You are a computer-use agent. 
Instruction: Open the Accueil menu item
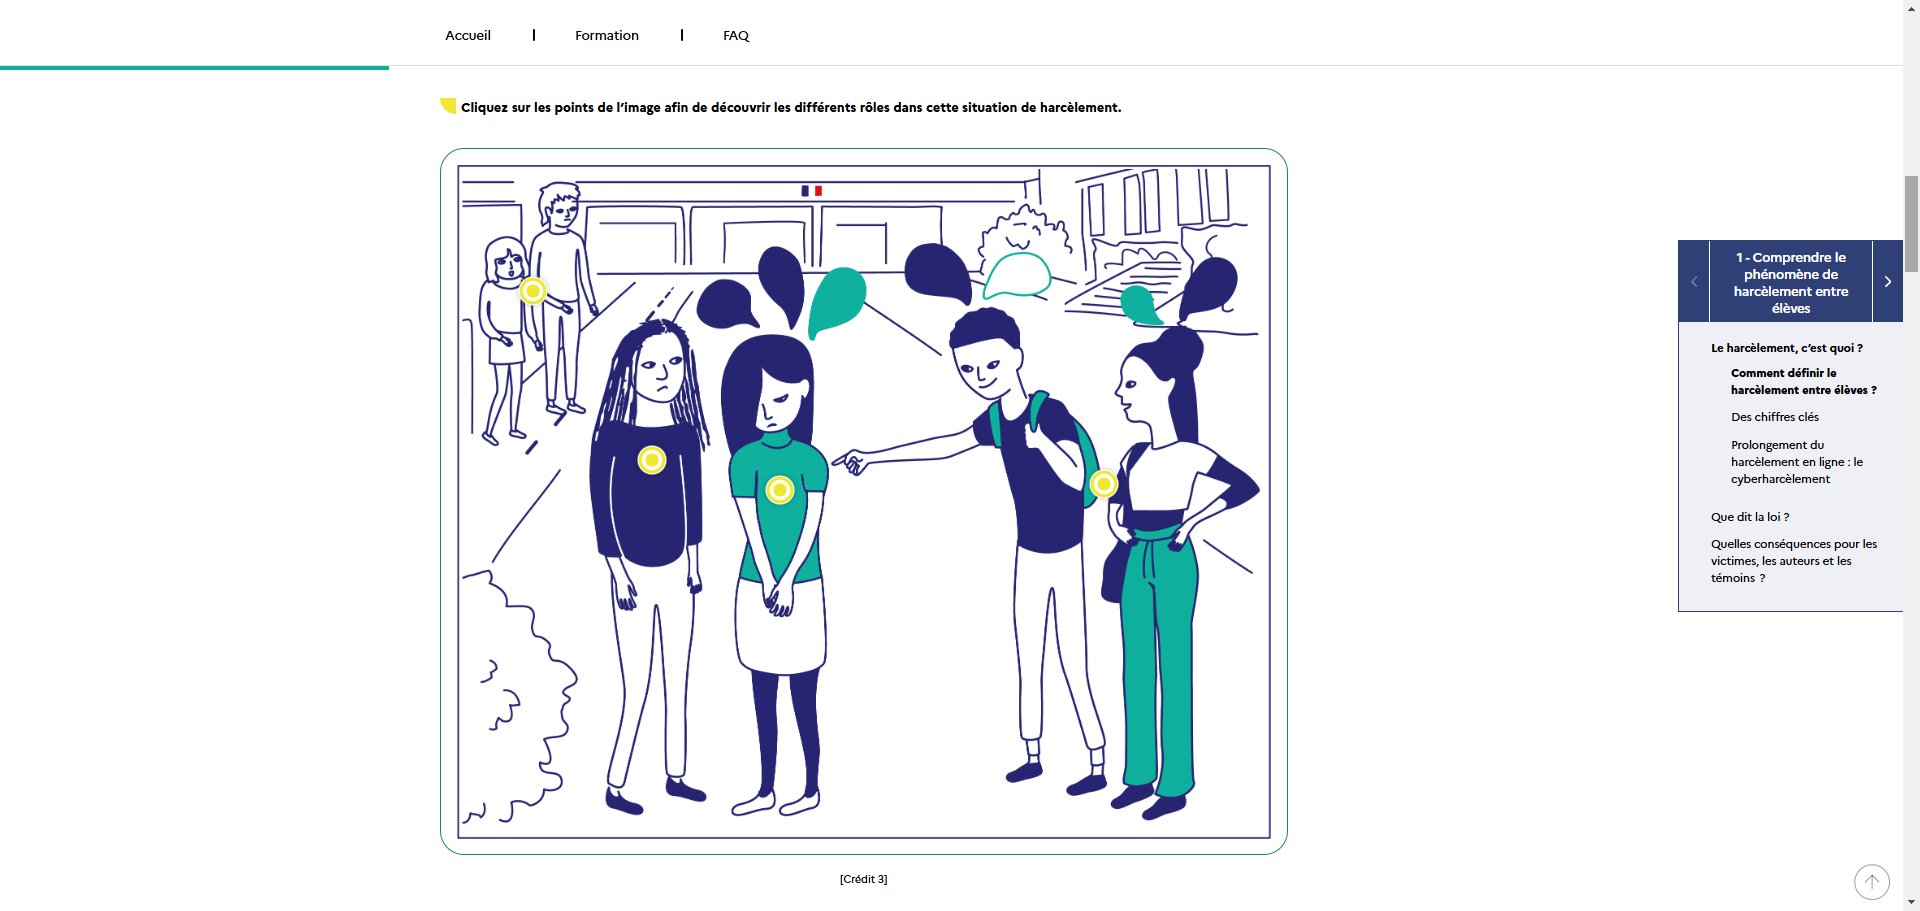[x=468, y=35]
